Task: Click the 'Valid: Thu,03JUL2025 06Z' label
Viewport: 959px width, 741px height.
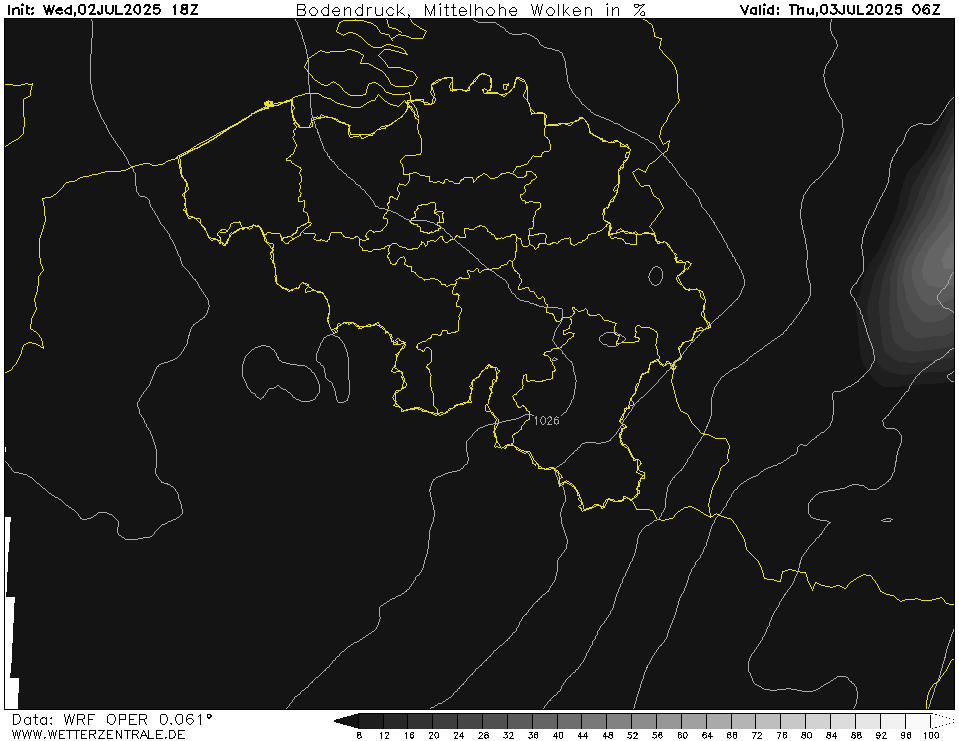Action: (840, 10)
